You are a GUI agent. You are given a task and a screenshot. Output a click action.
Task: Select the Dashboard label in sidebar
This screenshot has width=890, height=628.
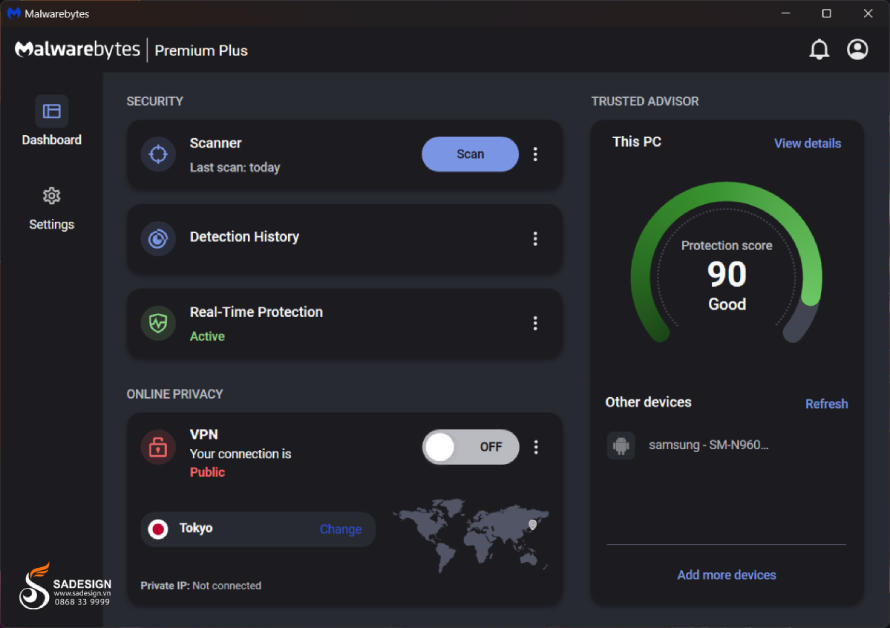coord(52,140)
